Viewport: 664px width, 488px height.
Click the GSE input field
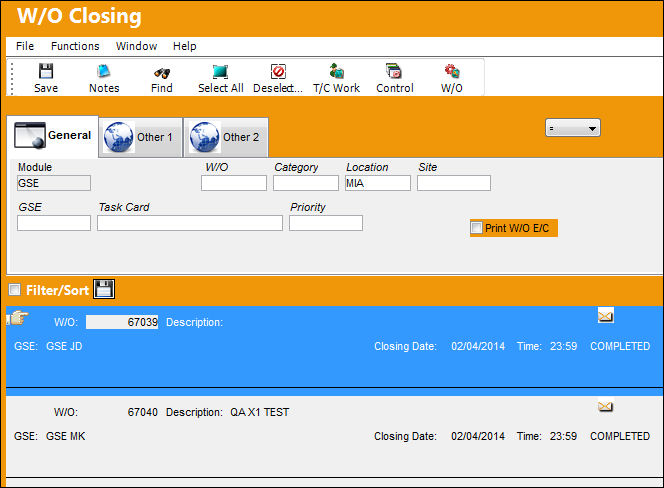[54, 223]
